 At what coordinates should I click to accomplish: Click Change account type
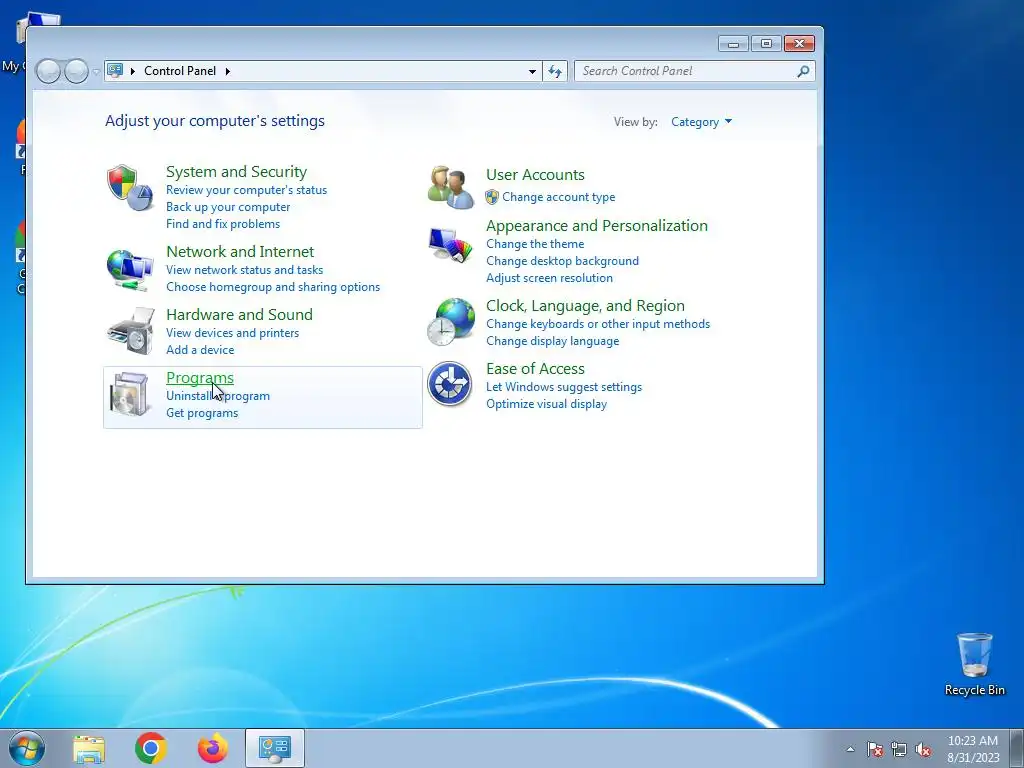pyautogui.click(x=558, y=197)
